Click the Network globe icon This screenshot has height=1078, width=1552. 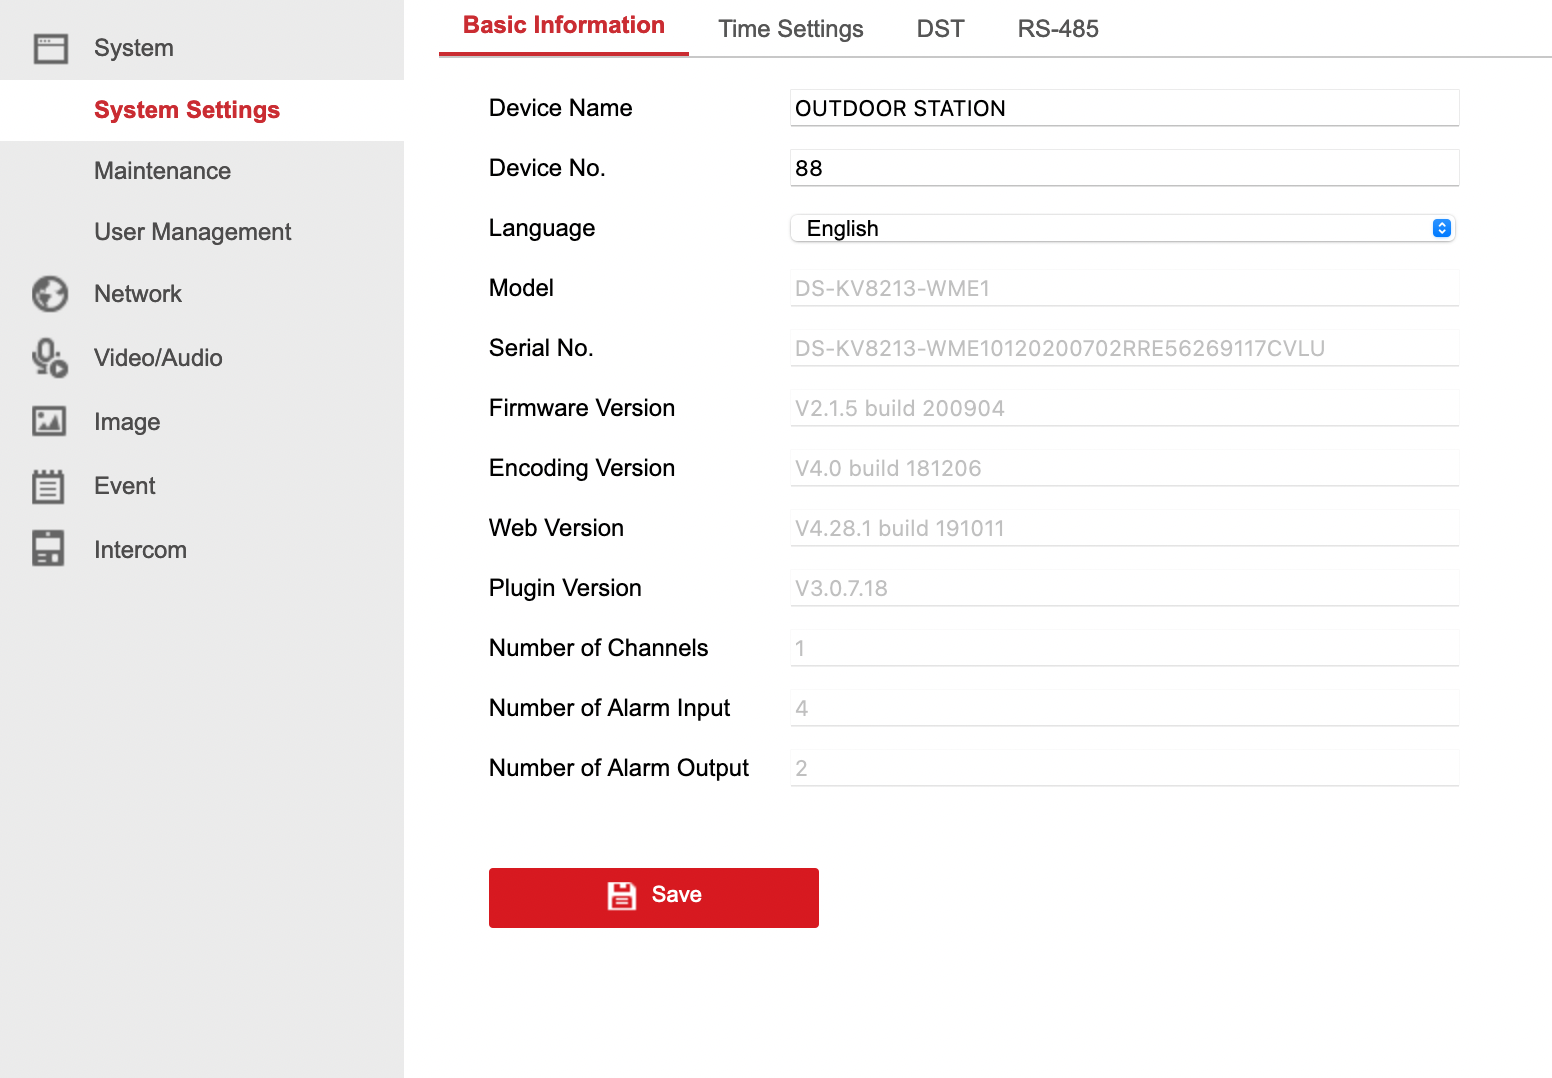50,294
